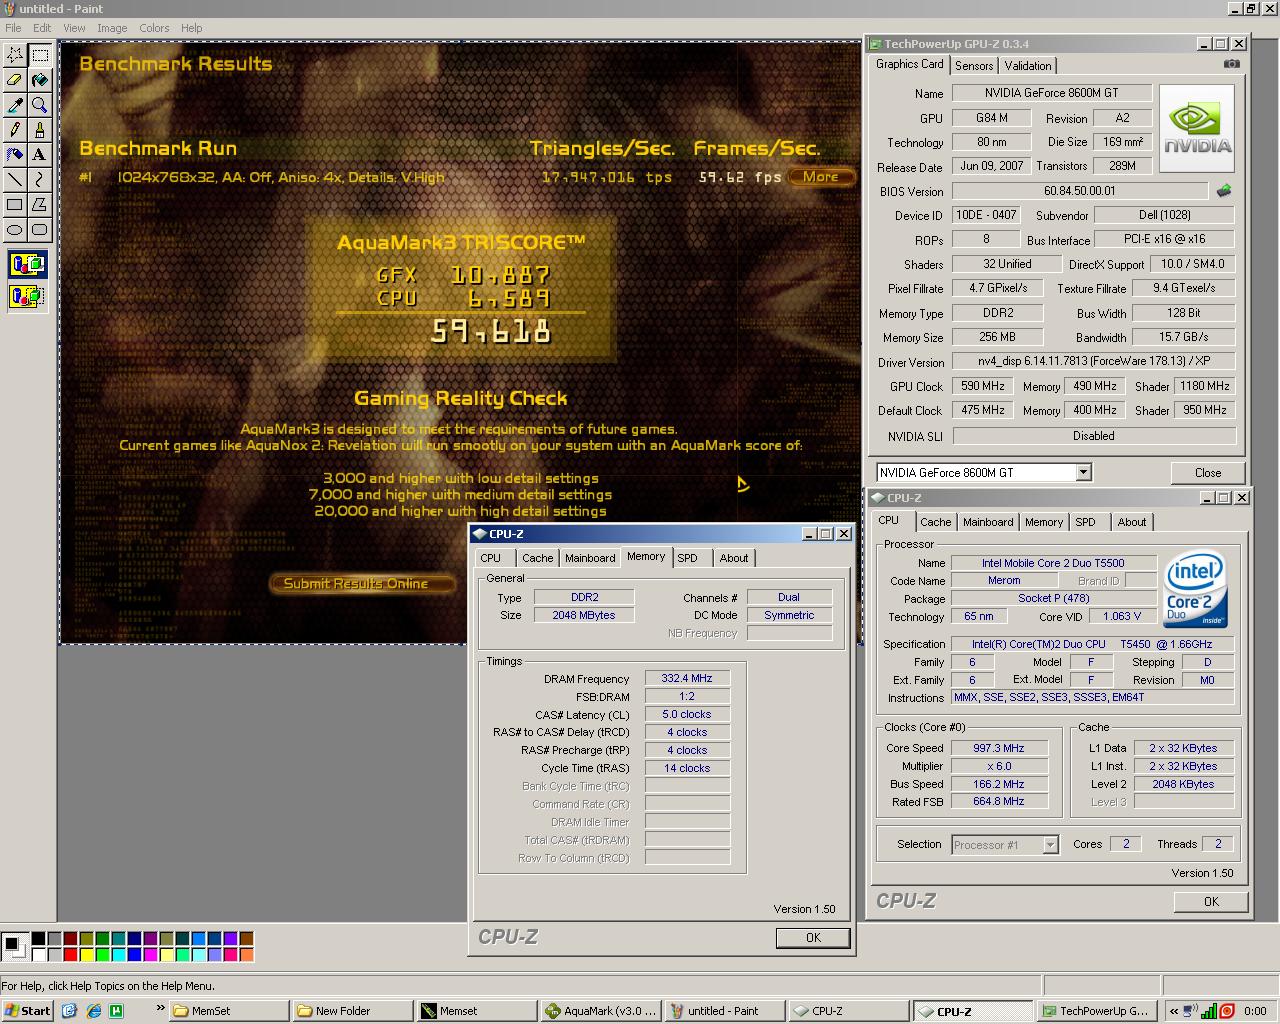Open the View menu in Paint
This screenshot has height=1024, width=1280.
point(74,28)
